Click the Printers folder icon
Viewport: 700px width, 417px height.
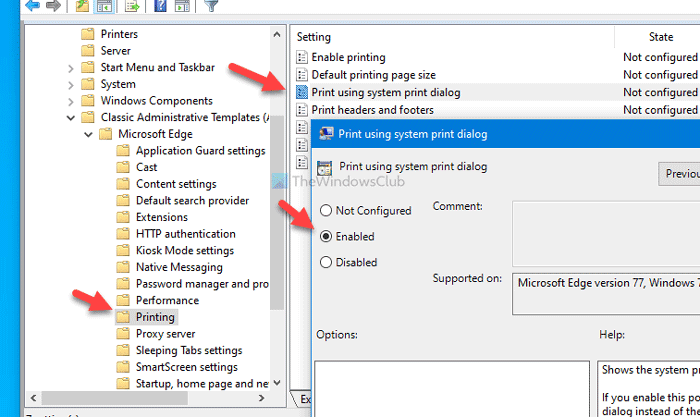88,34
